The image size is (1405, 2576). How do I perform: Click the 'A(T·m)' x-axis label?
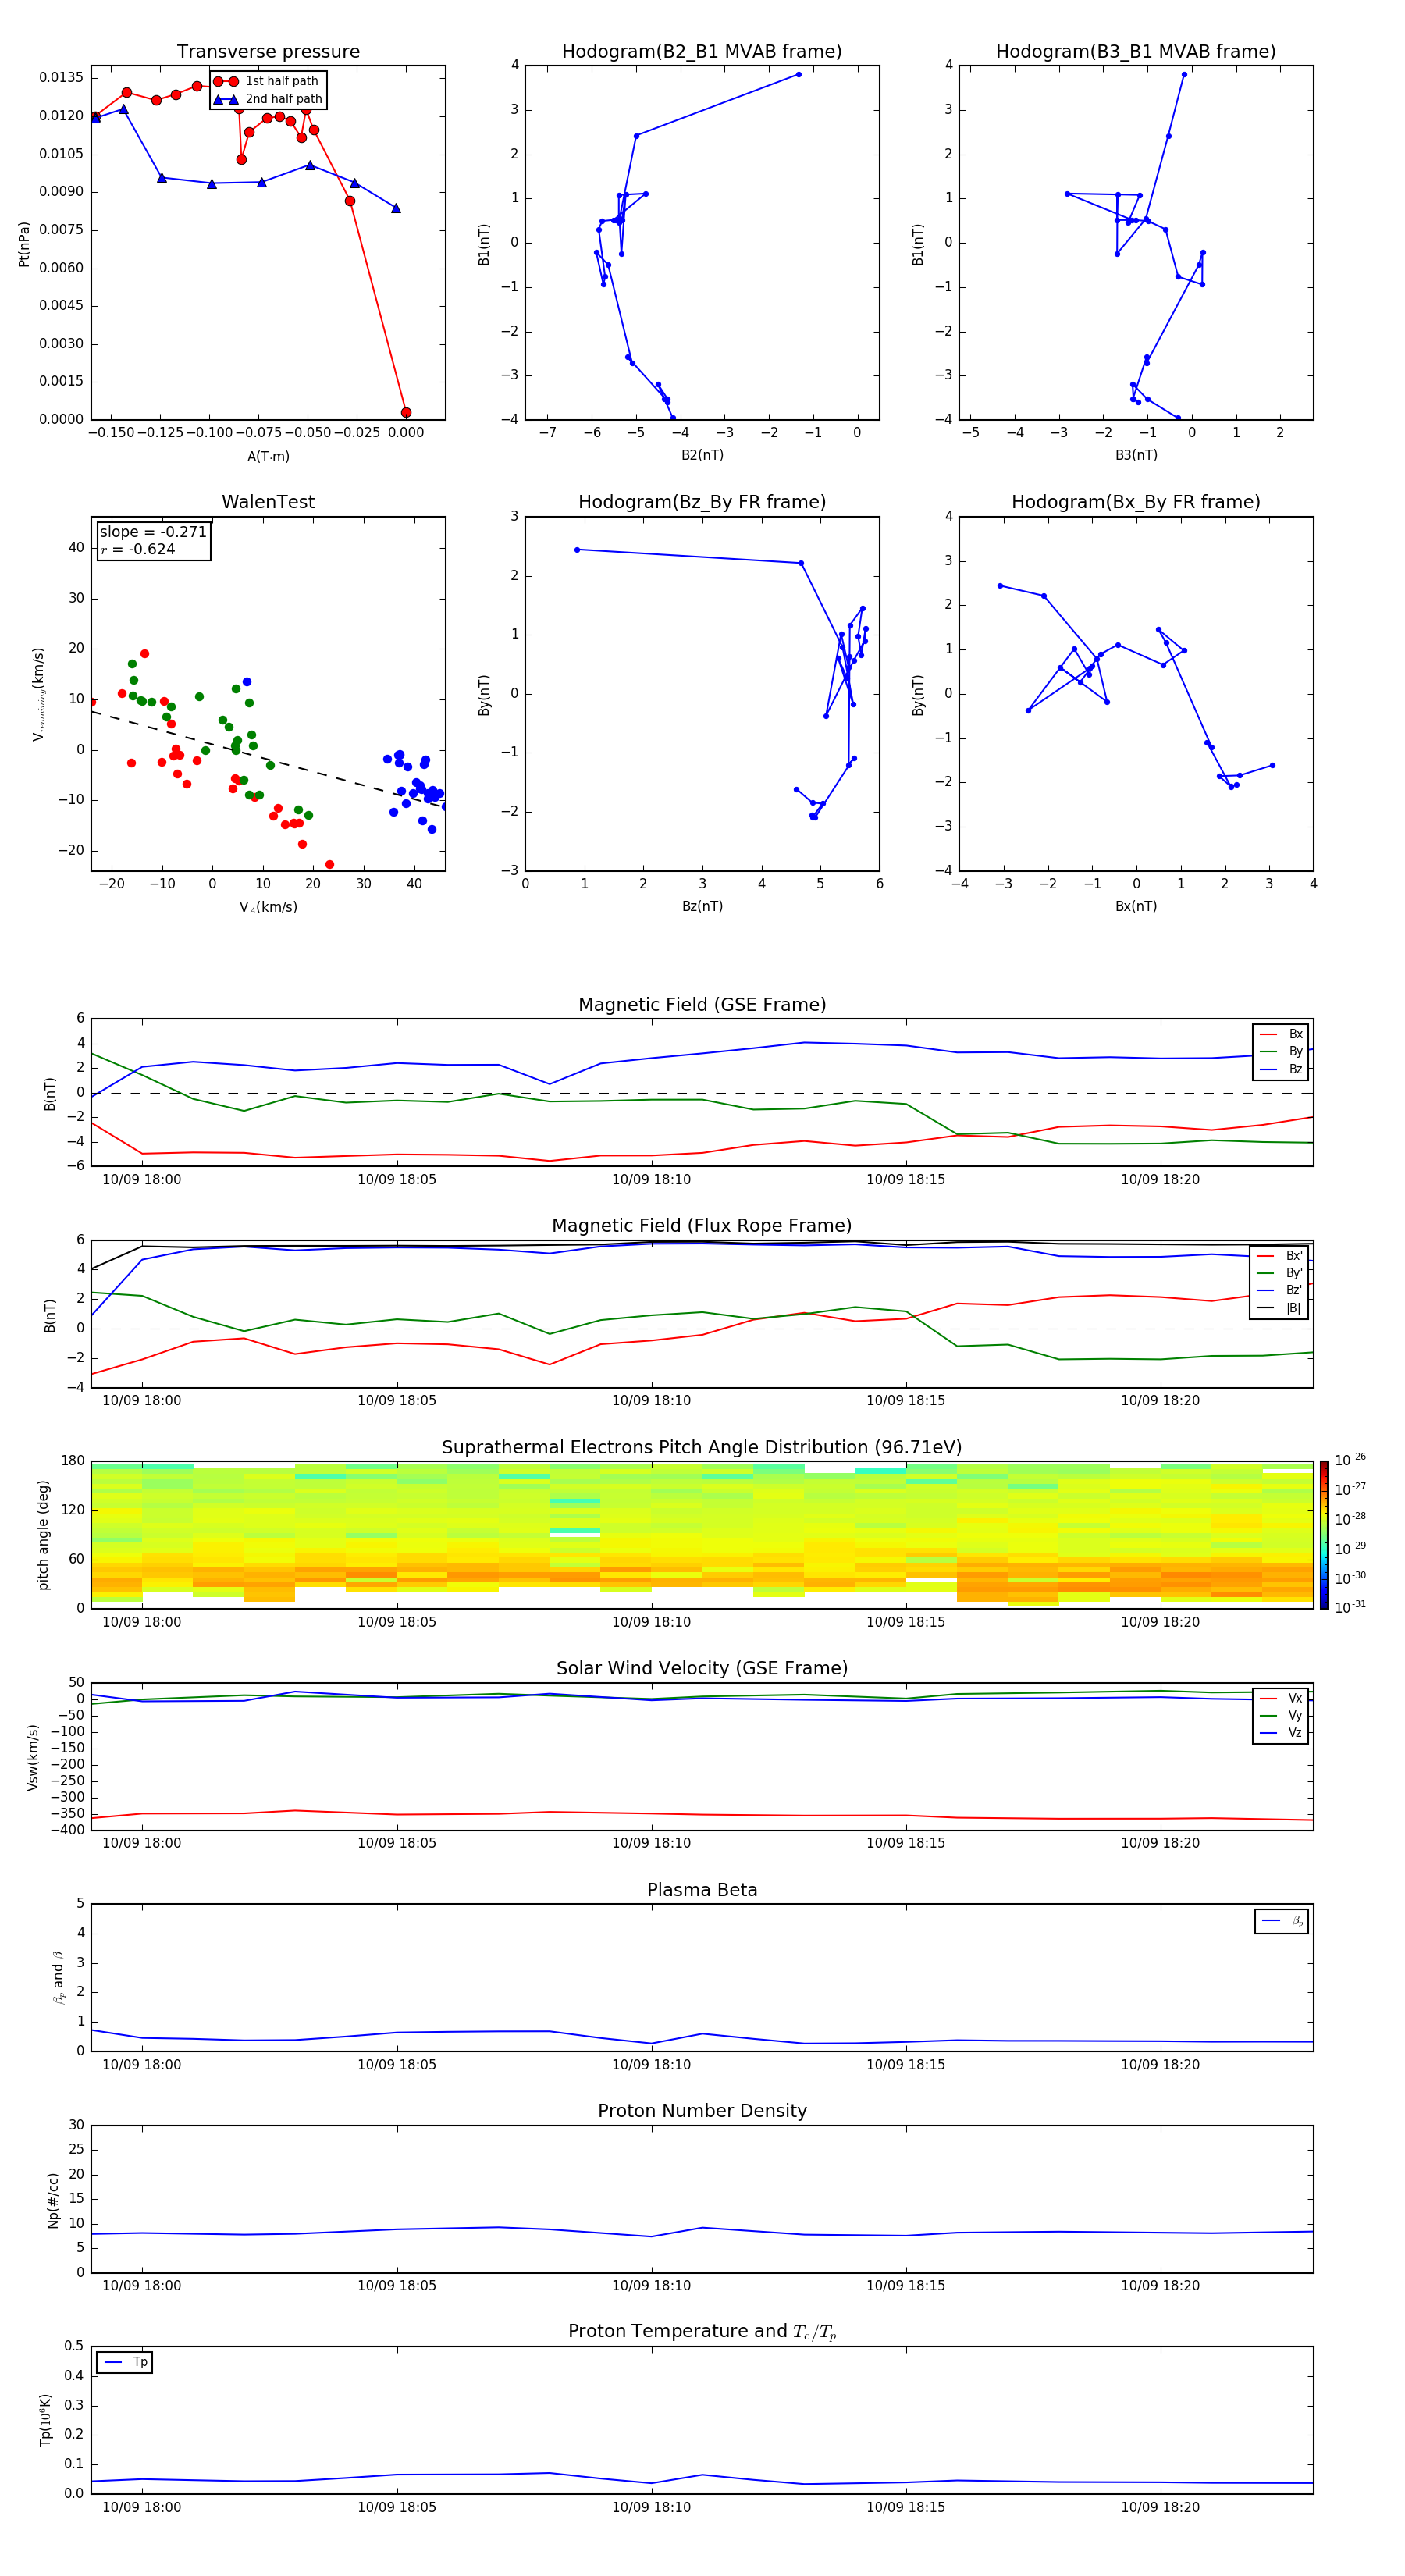click(x=268, y=456)
